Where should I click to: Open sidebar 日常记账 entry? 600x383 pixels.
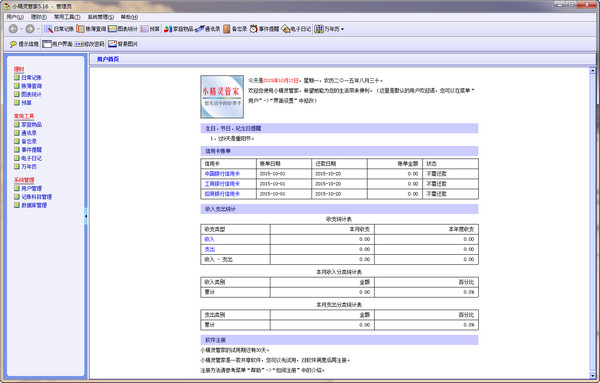(28, 78)
